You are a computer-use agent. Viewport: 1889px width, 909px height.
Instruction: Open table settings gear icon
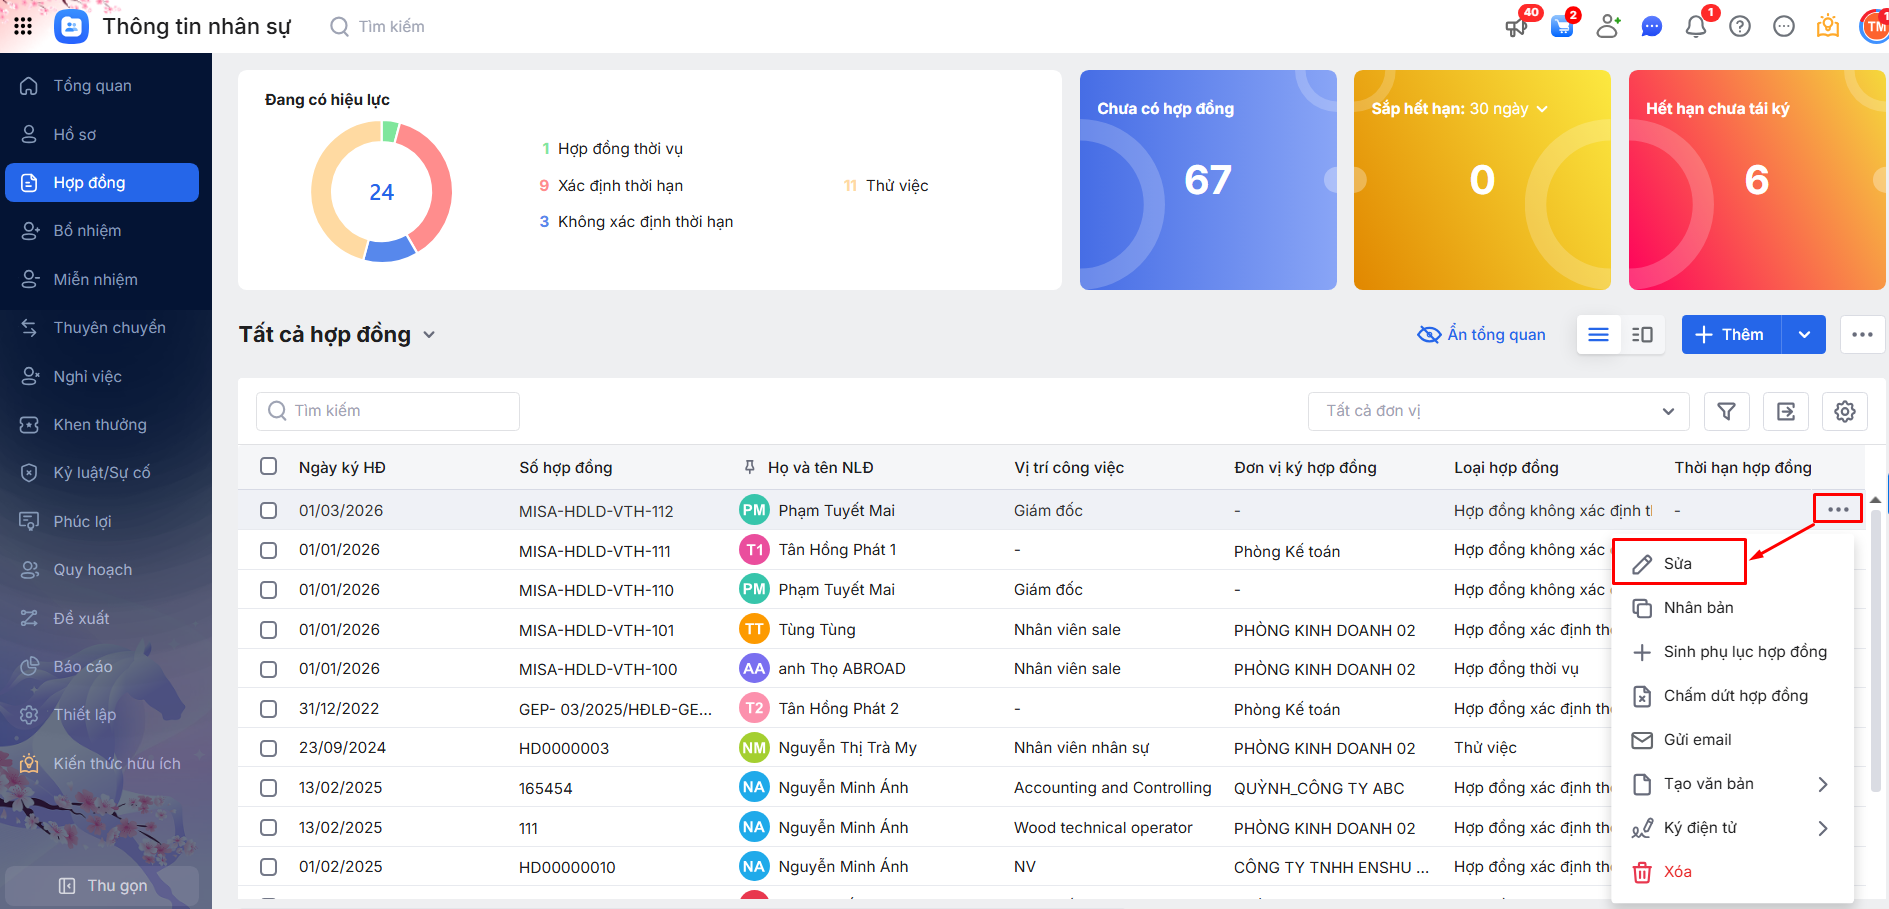click(1844, 411)
